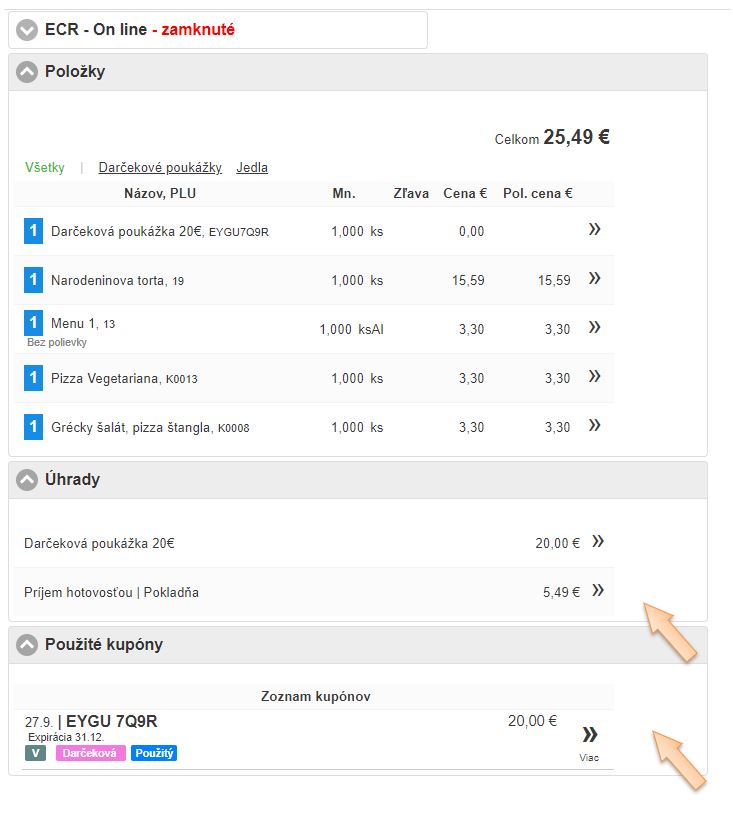This screenshot has width=733, height=814.
Task: Expand the ECR - On line section
Action: point(27,30)
